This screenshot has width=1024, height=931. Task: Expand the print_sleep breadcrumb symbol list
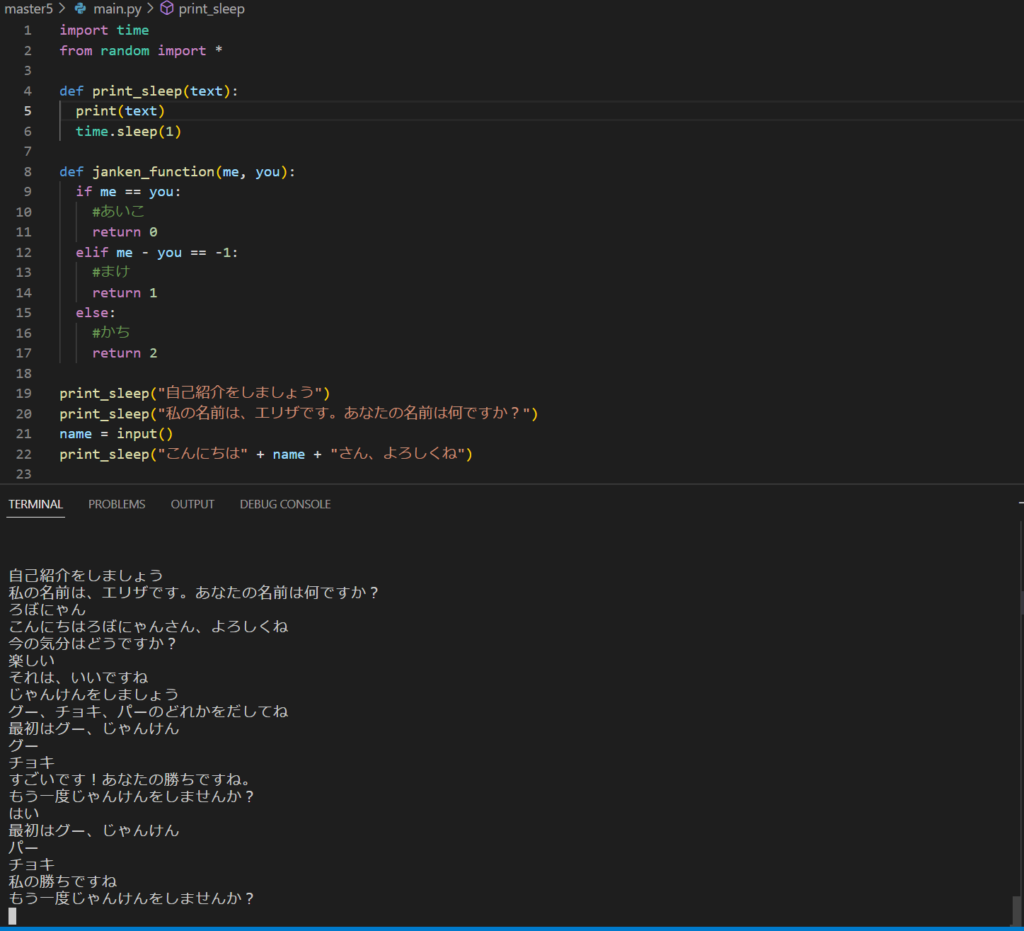tap(211, 9)
